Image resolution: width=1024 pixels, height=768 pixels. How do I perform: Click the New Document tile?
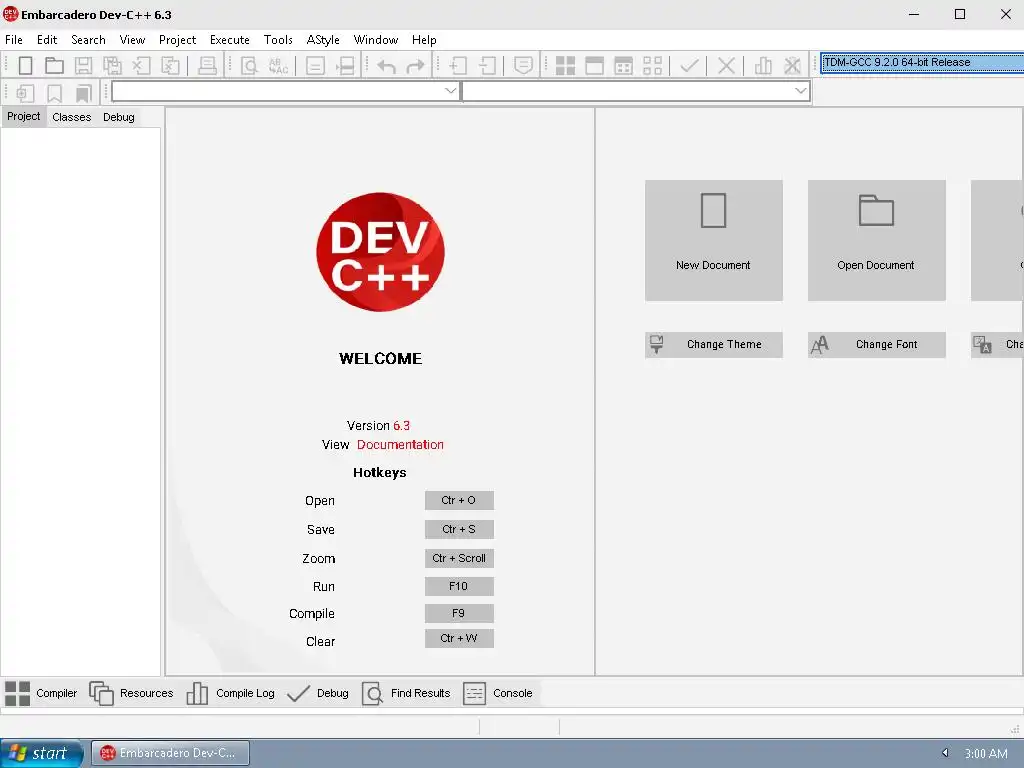tap(713, 240)
